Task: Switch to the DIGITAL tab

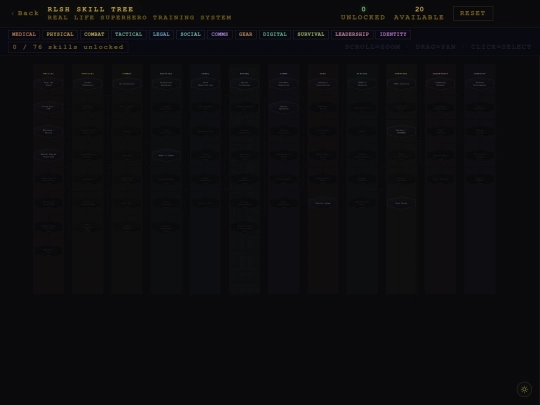Action: 274,34
